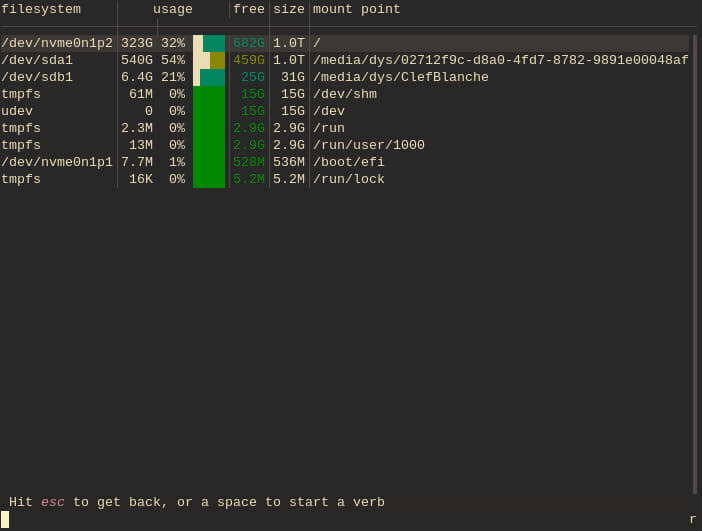Select the /run/user/1000 mount point
The height and width of the screenshot is (531, 702).
(368, 145)
